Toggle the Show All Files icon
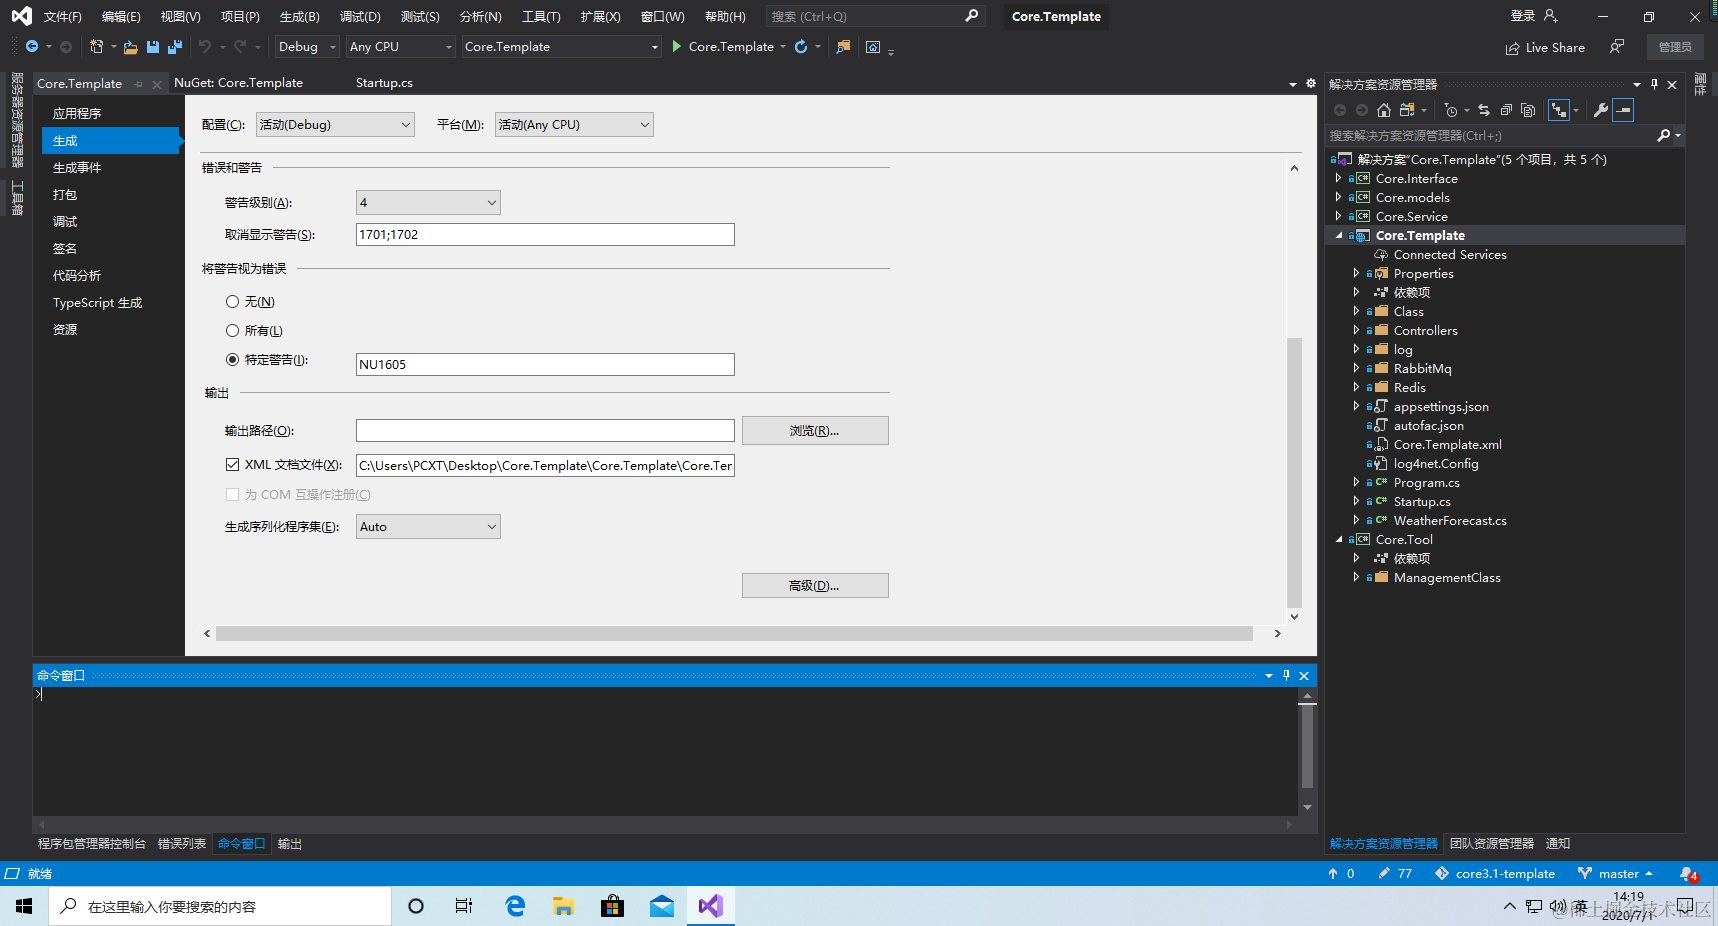Image resolution: width=1718 pixels, height=926 pixels. coord(1528,110)
